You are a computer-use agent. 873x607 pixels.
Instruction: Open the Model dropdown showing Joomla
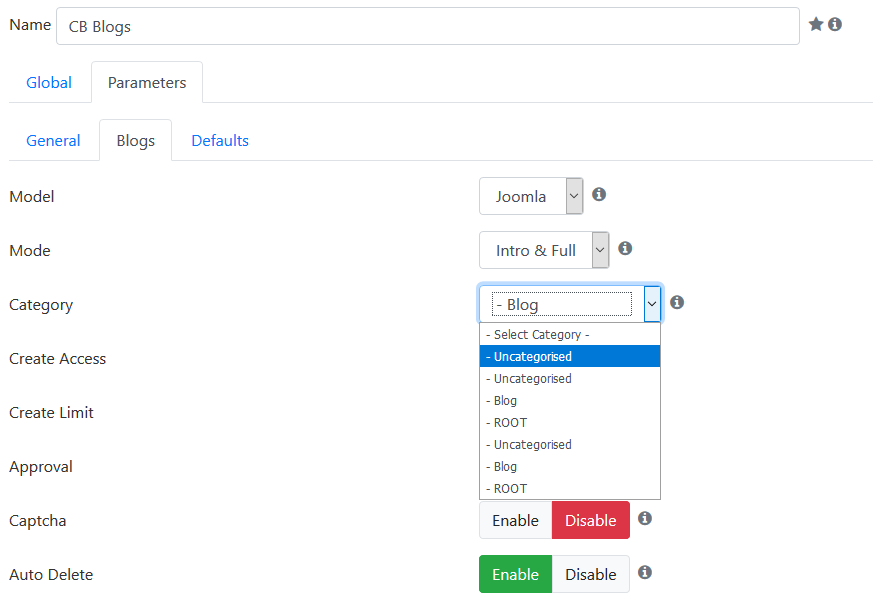(x=531, y=196)
